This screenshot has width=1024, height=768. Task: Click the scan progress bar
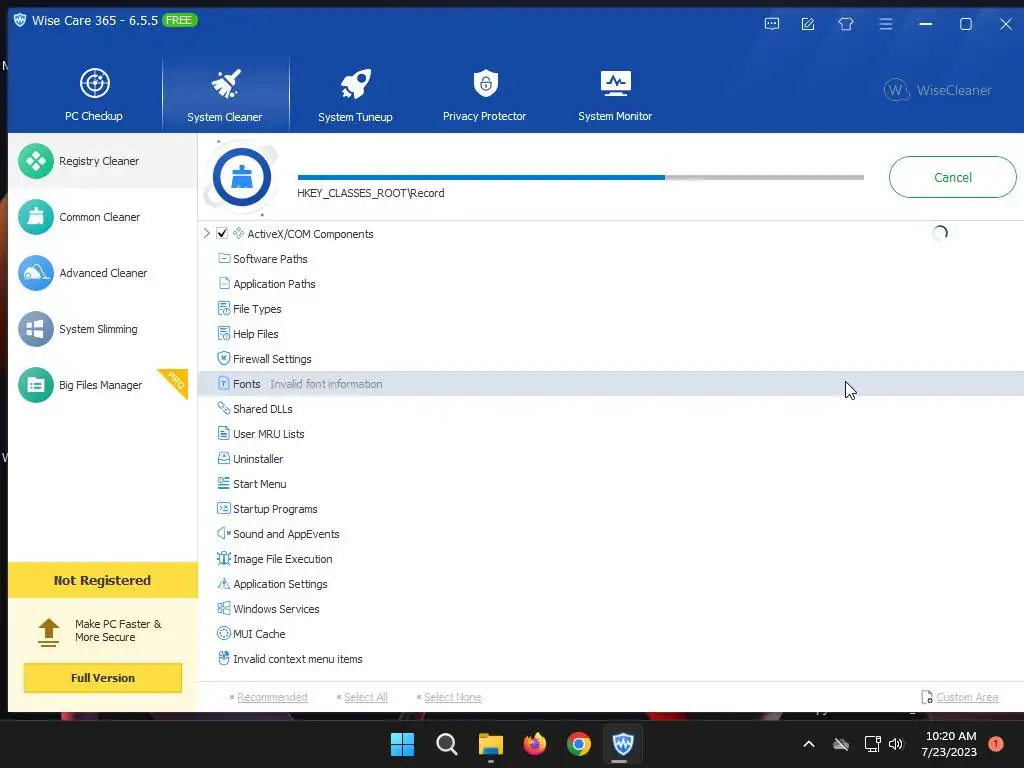click(581, 177)
